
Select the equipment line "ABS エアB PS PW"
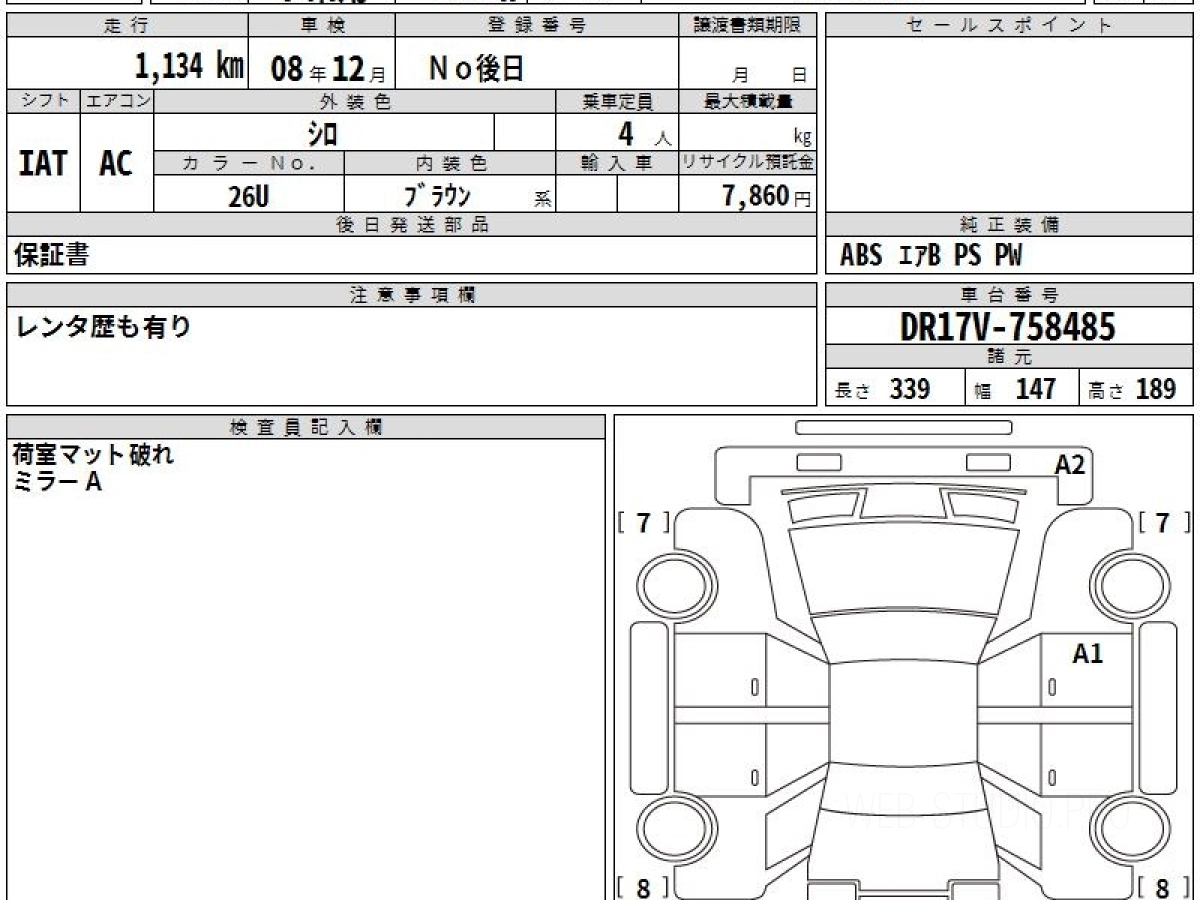[931, 256]
